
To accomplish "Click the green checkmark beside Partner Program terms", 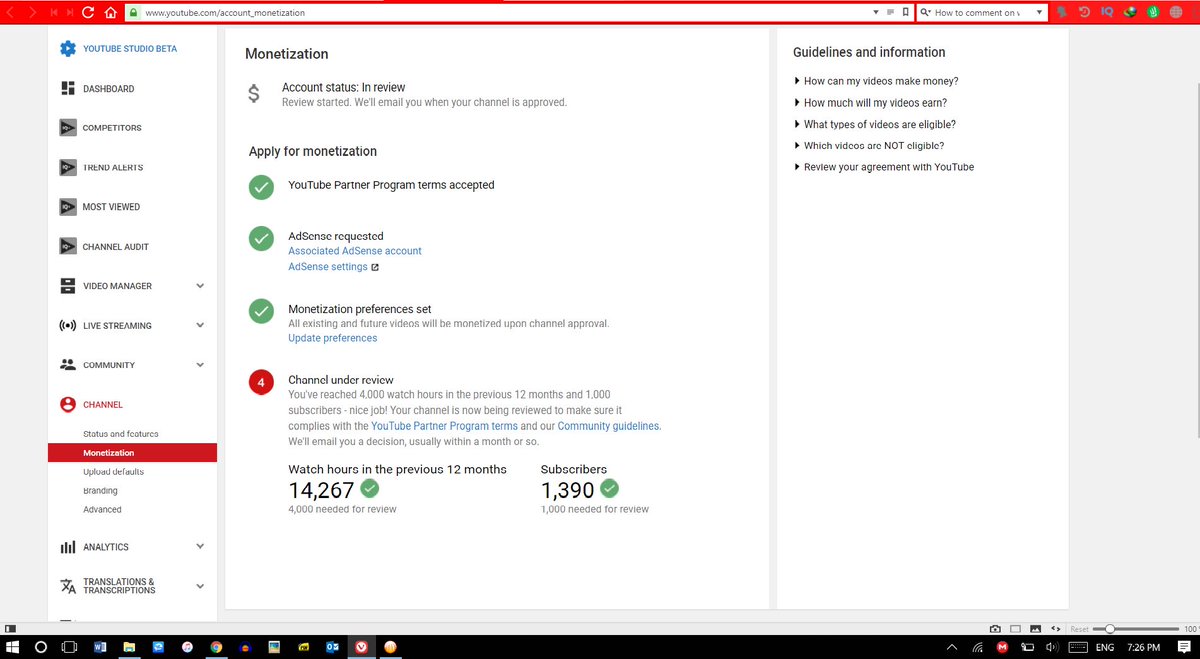I will click(x=261, y=186).
